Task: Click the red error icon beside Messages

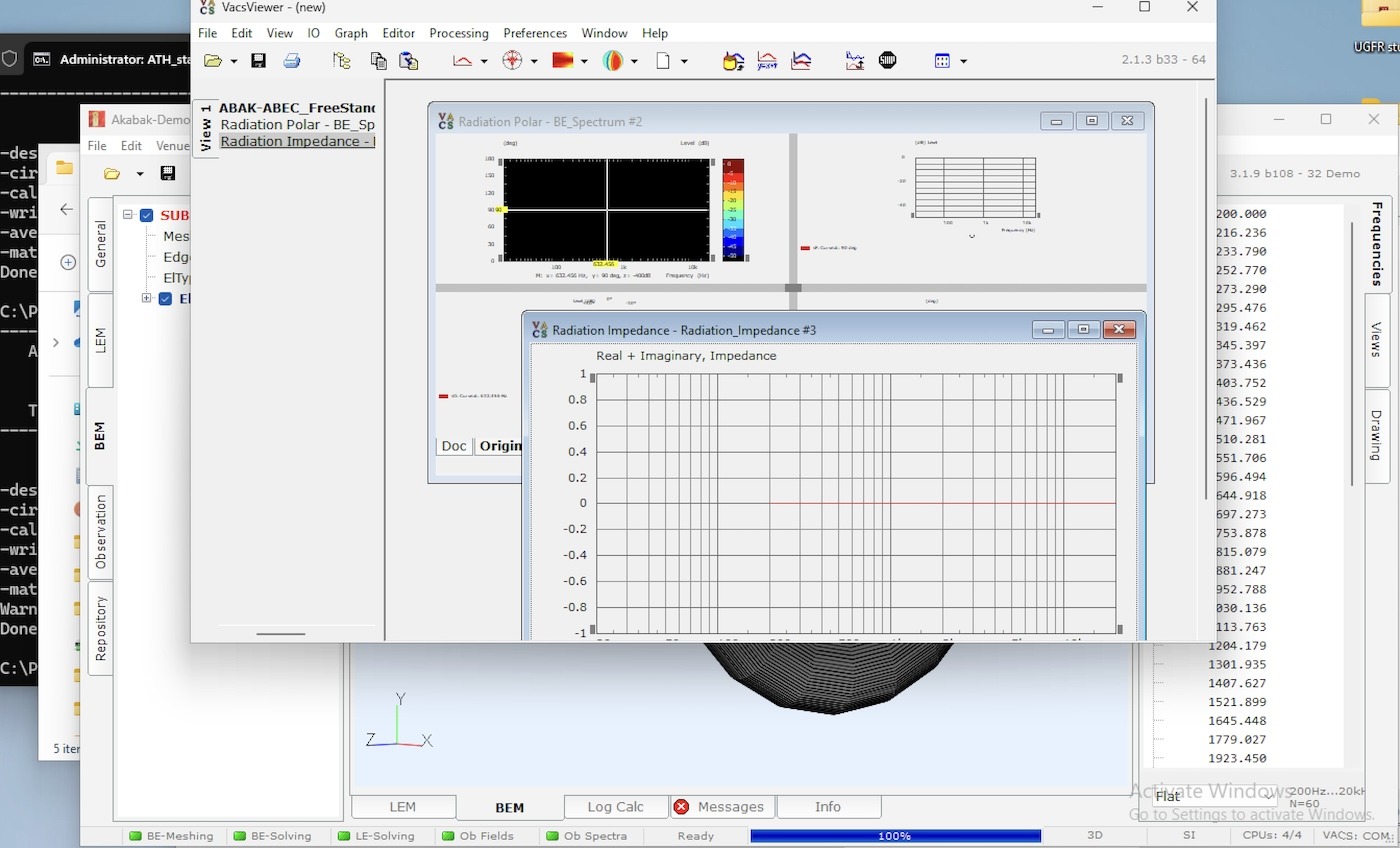Action: click(x=681, y=806)
